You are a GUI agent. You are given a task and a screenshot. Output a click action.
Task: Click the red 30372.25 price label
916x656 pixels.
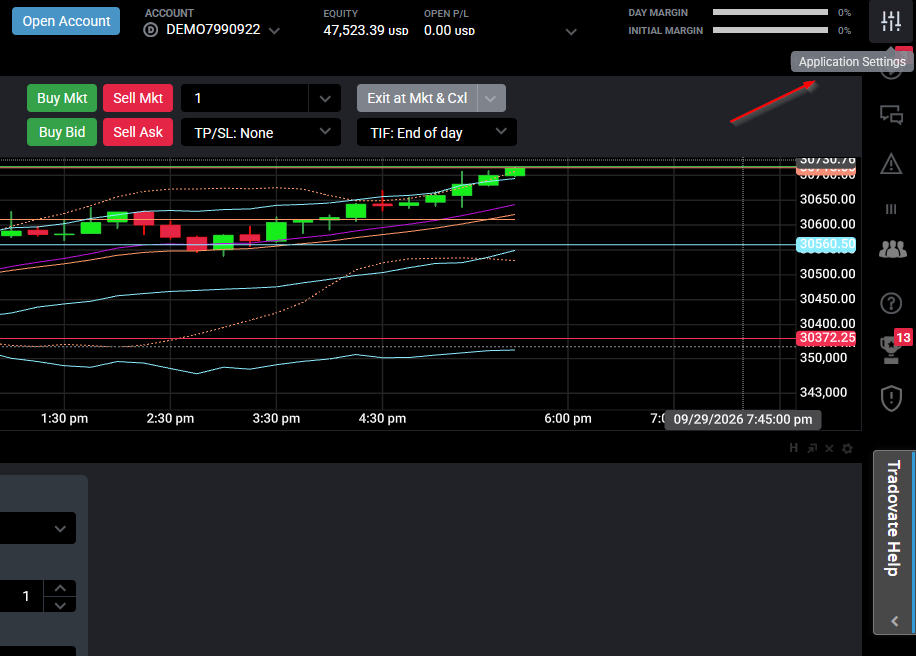[826, 338]
